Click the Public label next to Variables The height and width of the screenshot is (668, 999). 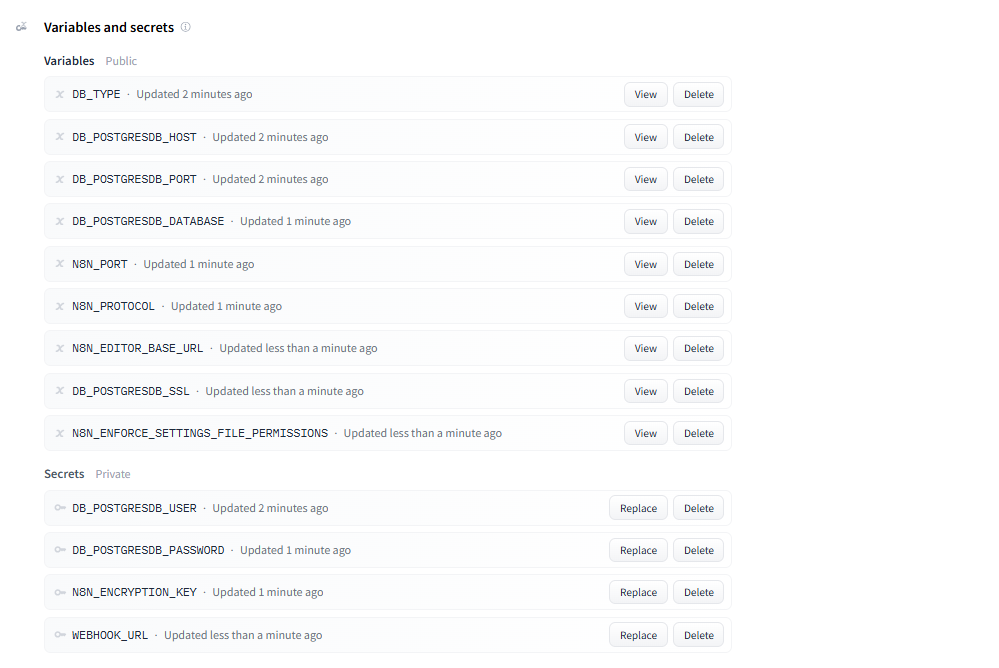tap(121, 61)
